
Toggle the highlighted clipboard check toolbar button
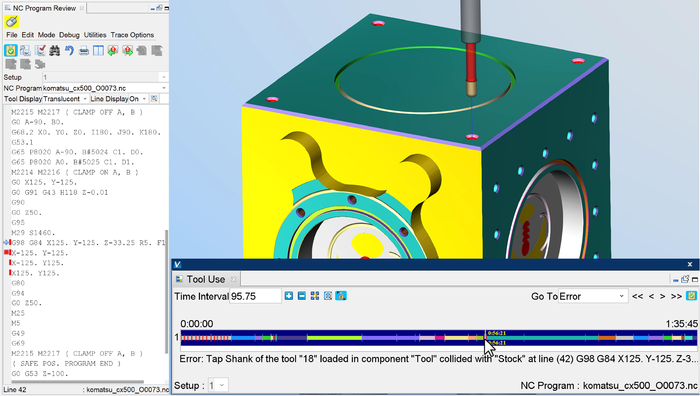pyautogui.click(x=11, y=50)
